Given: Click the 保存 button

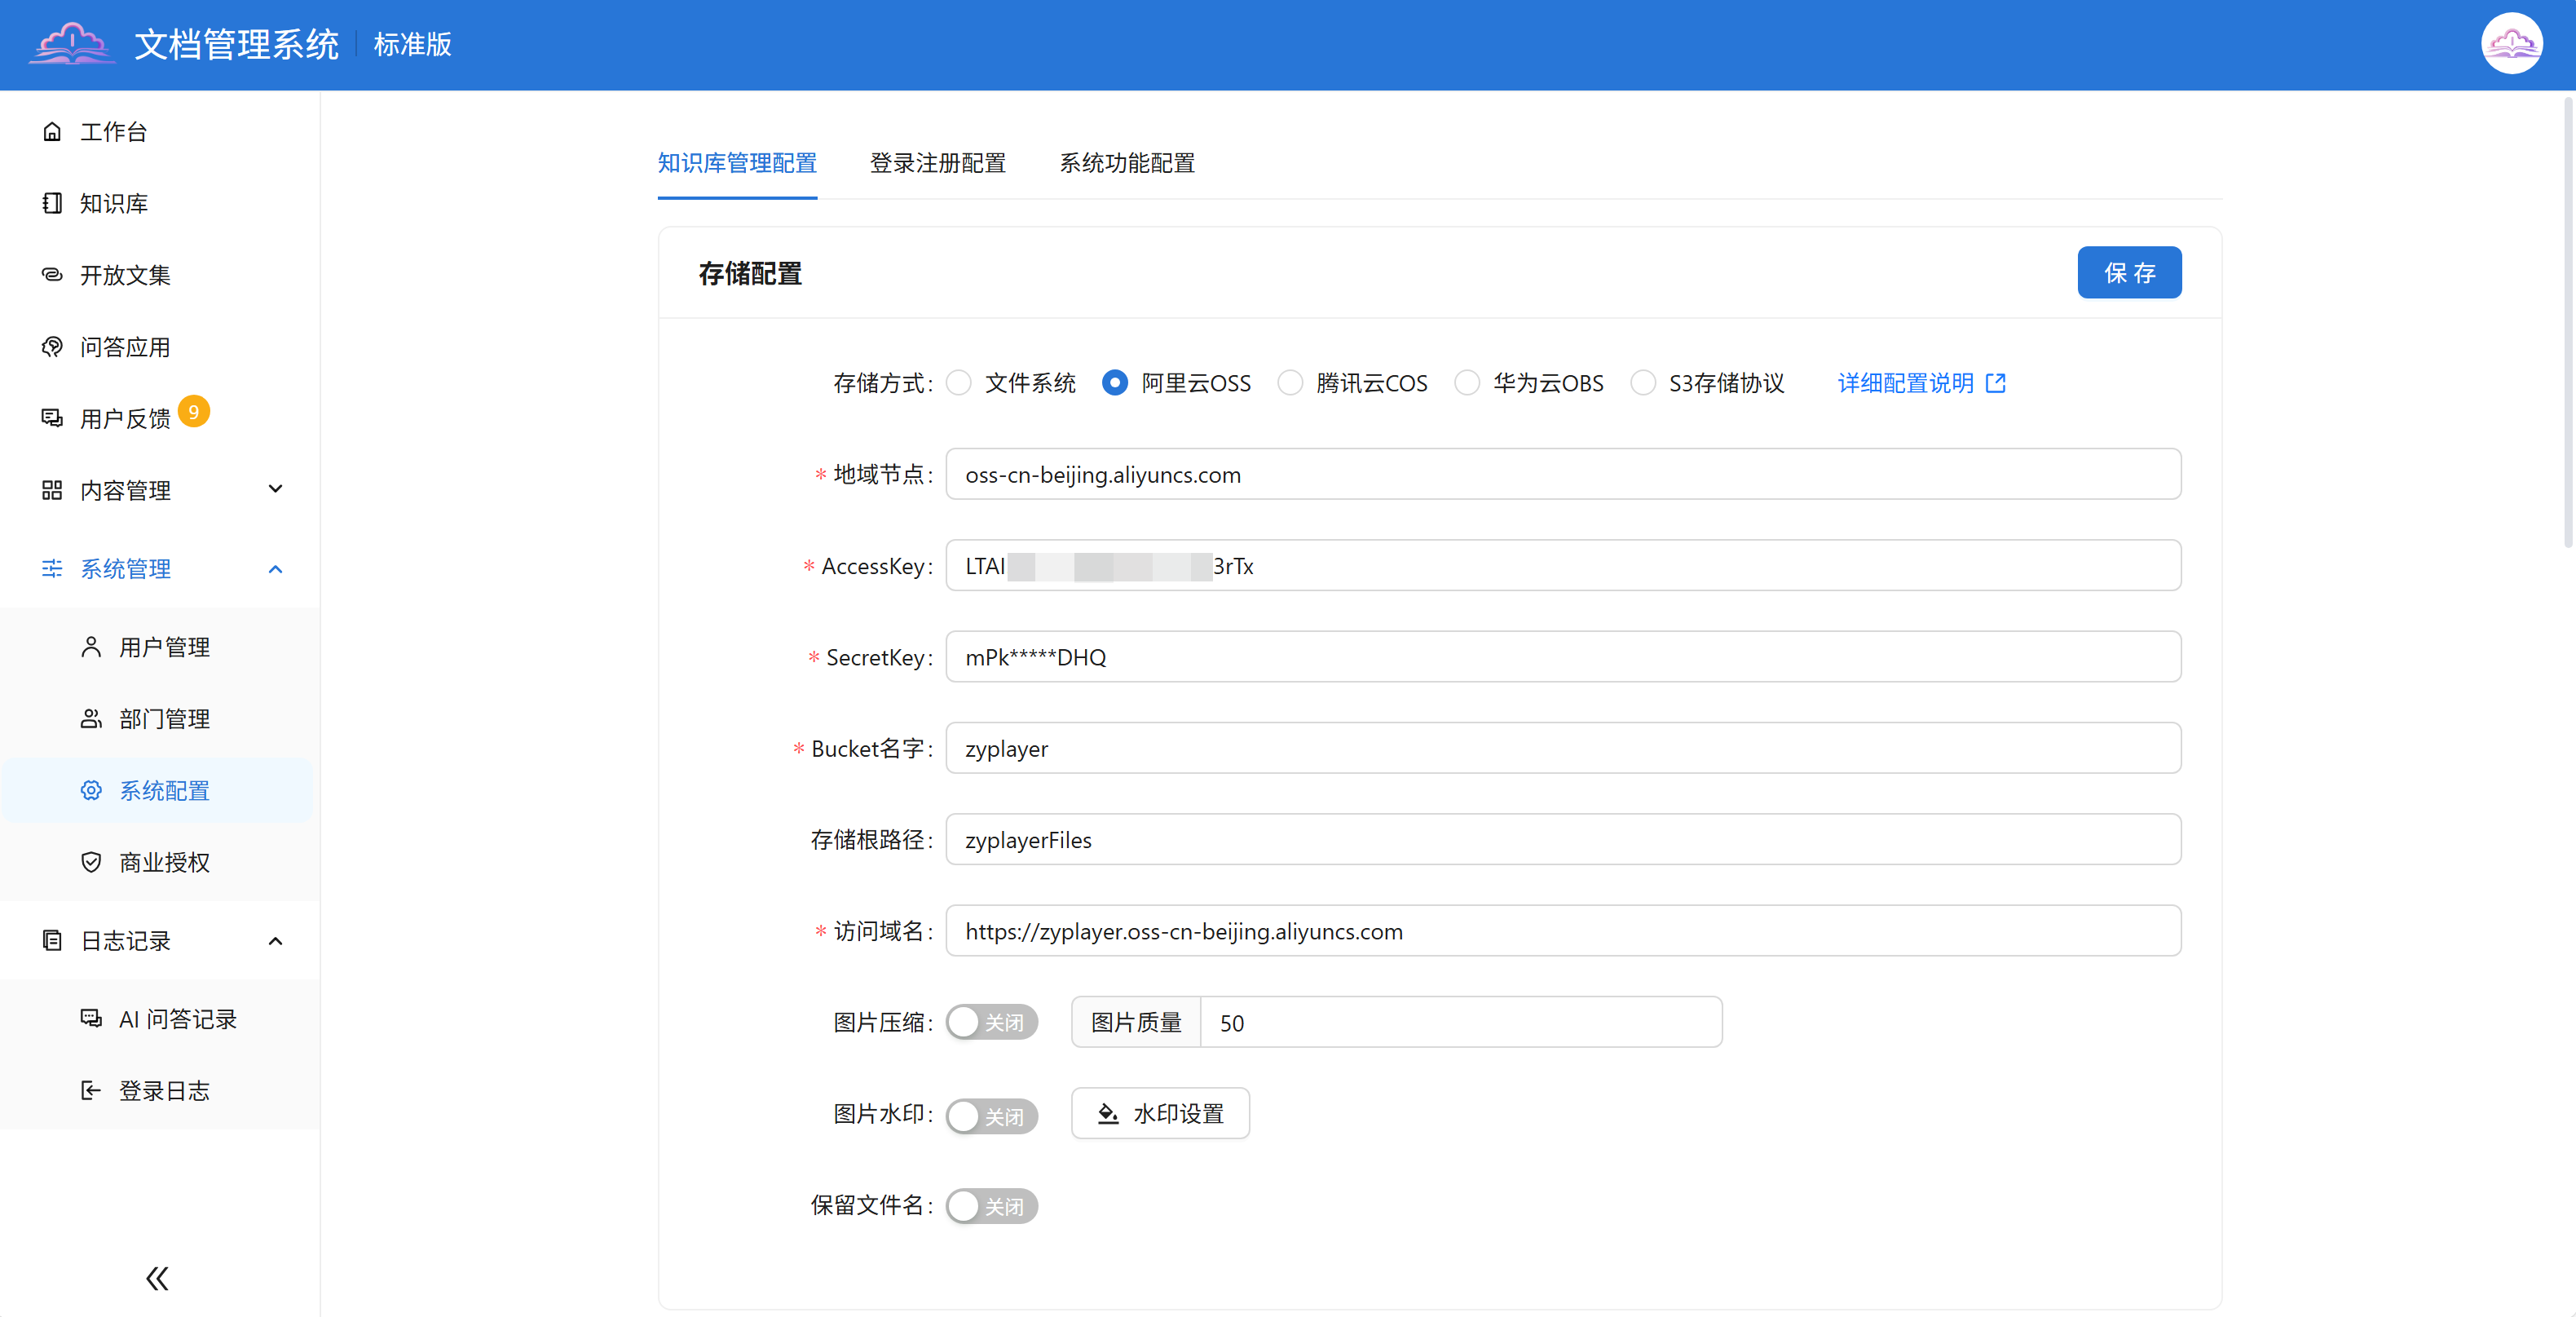Looking at the screenshot, I should point(2129,273).
